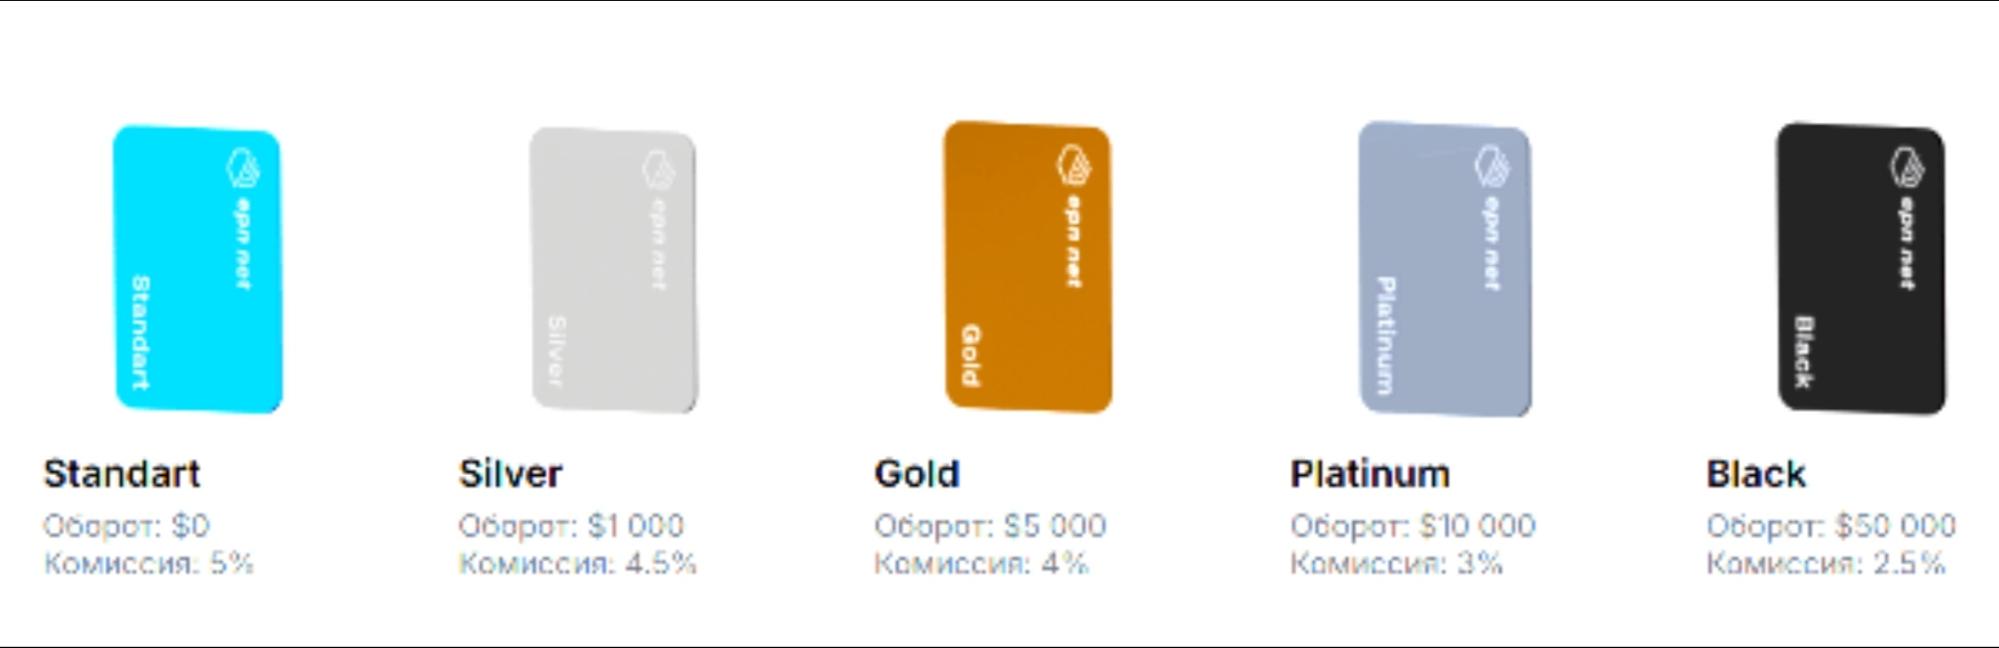Open the Black tier heading
The width and height of the screenshot is (1999, 648).
(1756, 474)
